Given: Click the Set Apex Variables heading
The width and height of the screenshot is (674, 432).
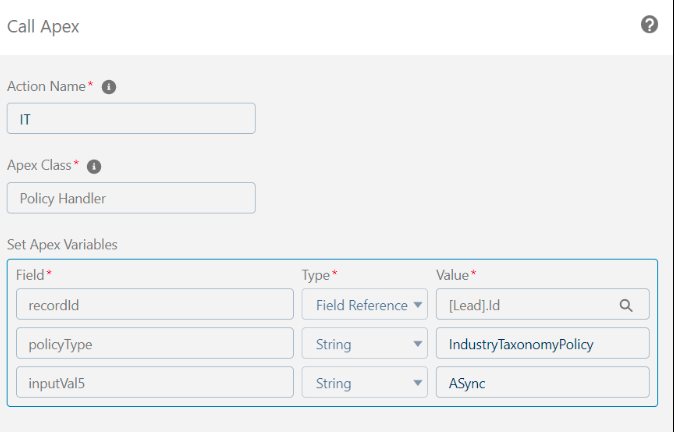Looking at the screenshot, I should pyautogui.click(x=62, y=245).
